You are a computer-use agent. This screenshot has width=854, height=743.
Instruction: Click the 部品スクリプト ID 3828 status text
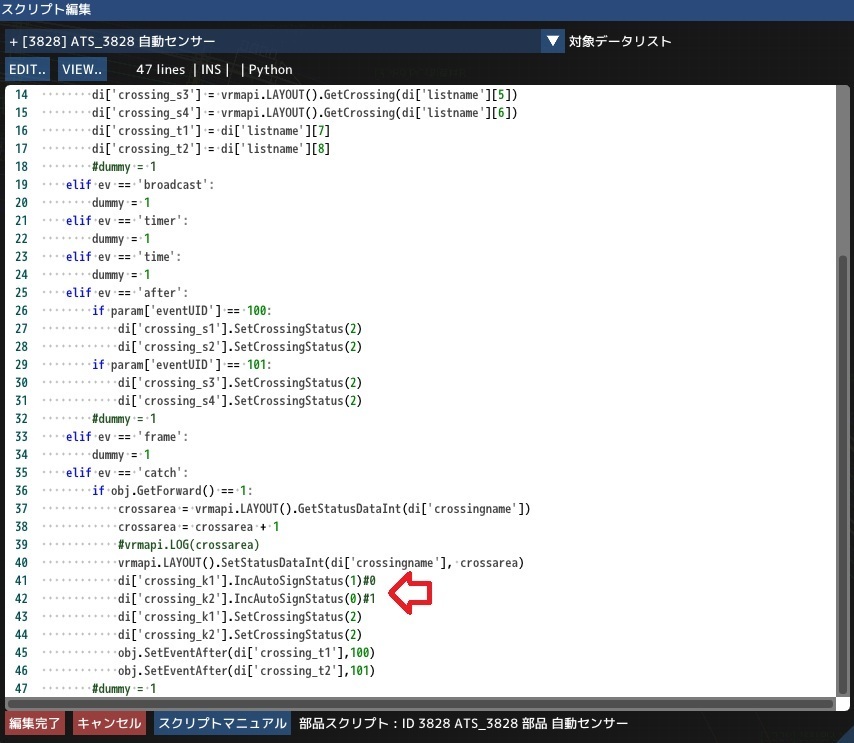[x=463, y=723]
